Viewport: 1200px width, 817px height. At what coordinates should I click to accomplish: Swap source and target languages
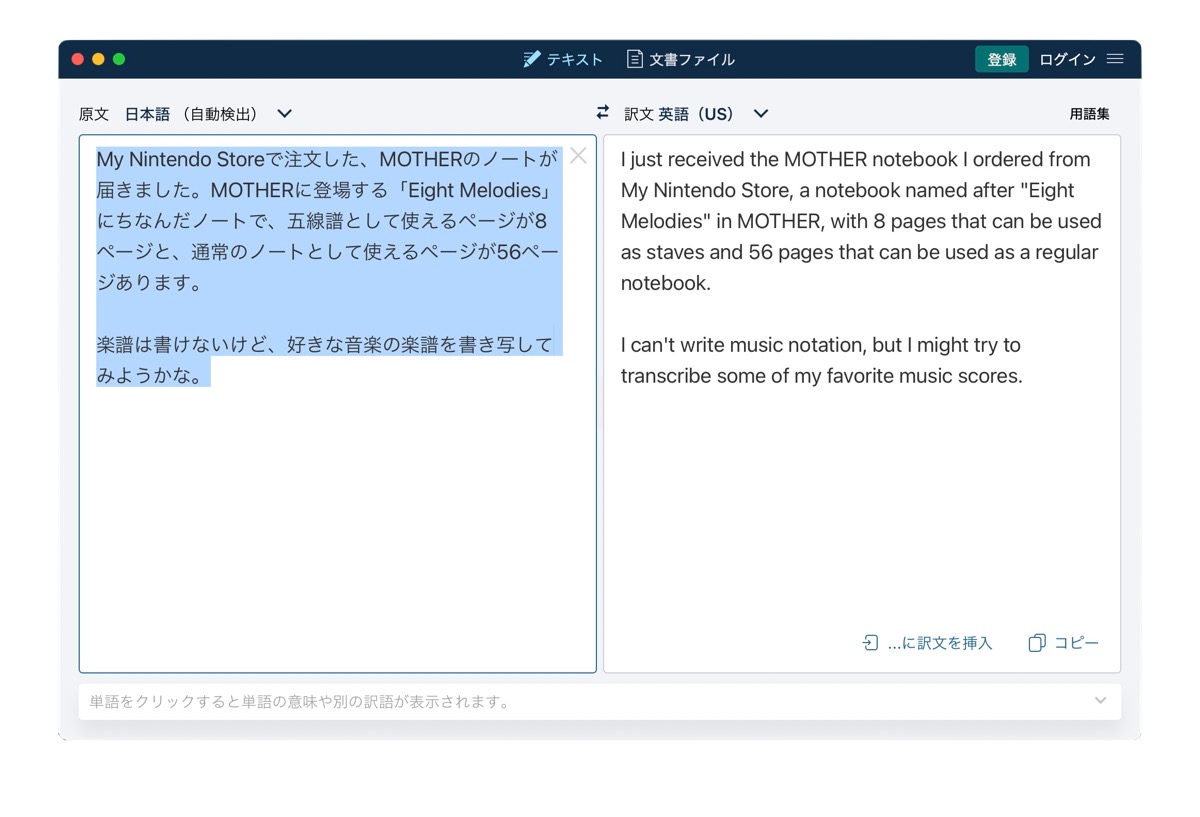[x=602, y=113]
